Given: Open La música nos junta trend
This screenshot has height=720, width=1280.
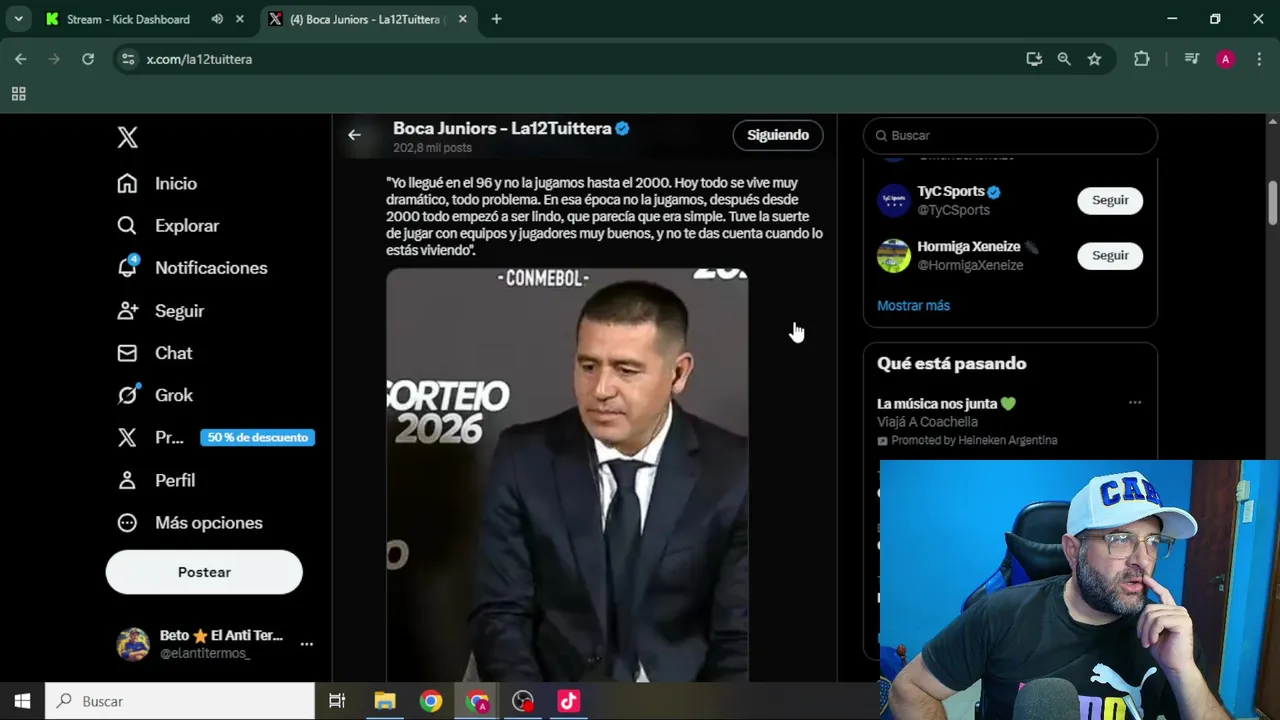Looking at the screenshot, I should point(946,404).
